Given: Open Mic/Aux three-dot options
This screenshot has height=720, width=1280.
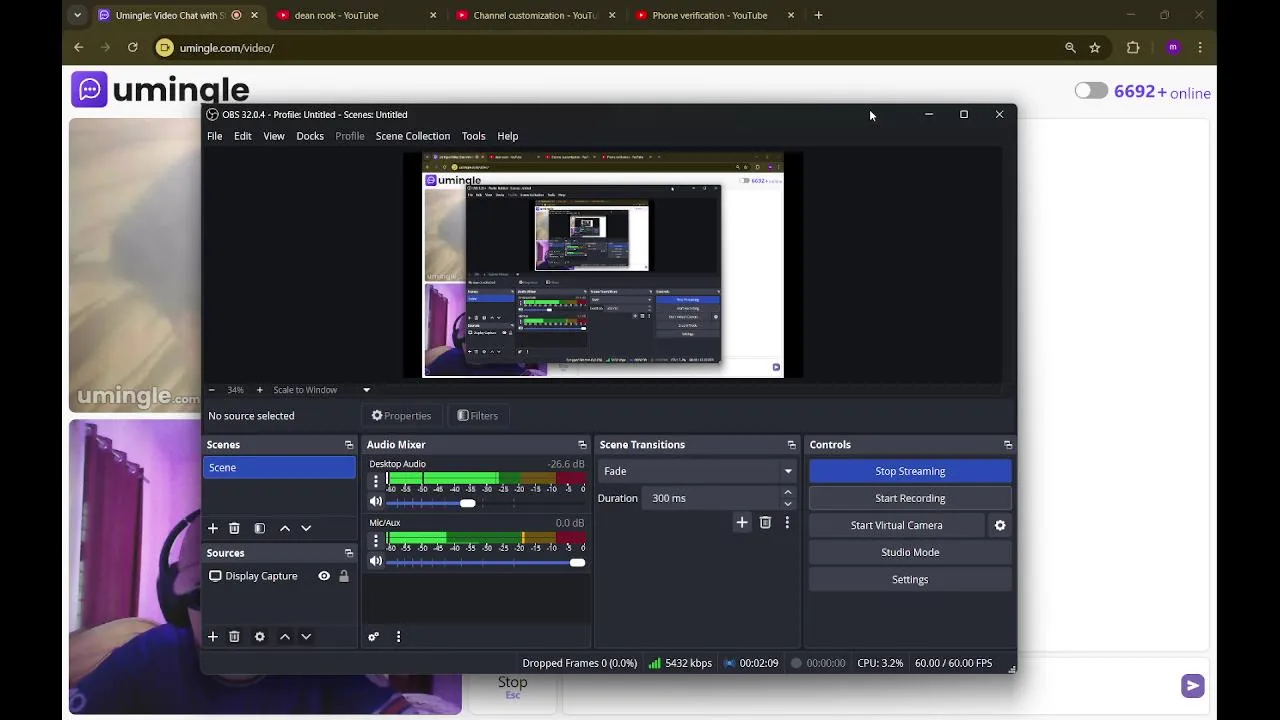Looking at the screenshot, I should [x=376, y=540].
